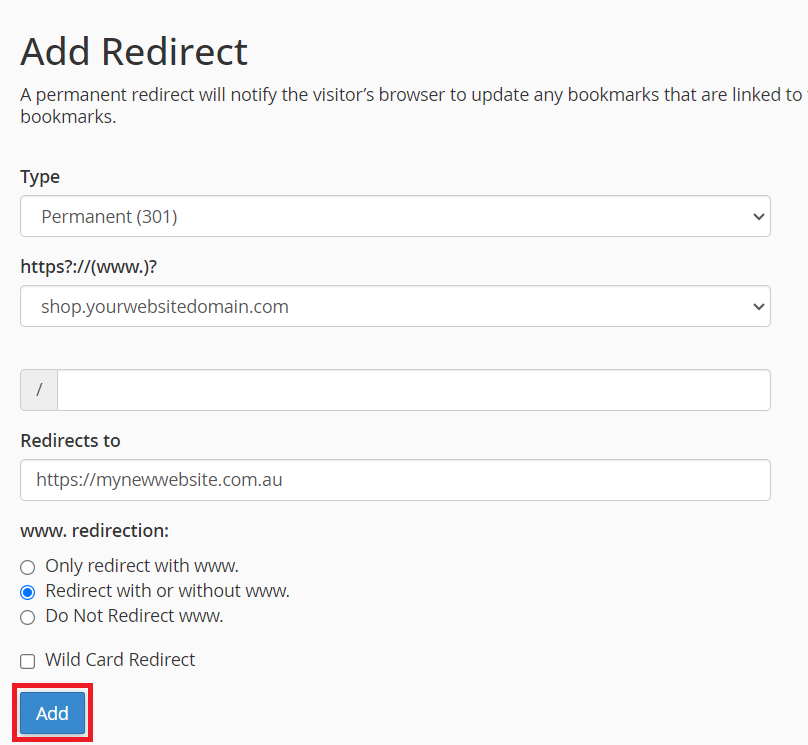This screenshot has height=745, width=808.
Task: Click the "https?://(www.)?" field label
Action: [x=88, y=267]
